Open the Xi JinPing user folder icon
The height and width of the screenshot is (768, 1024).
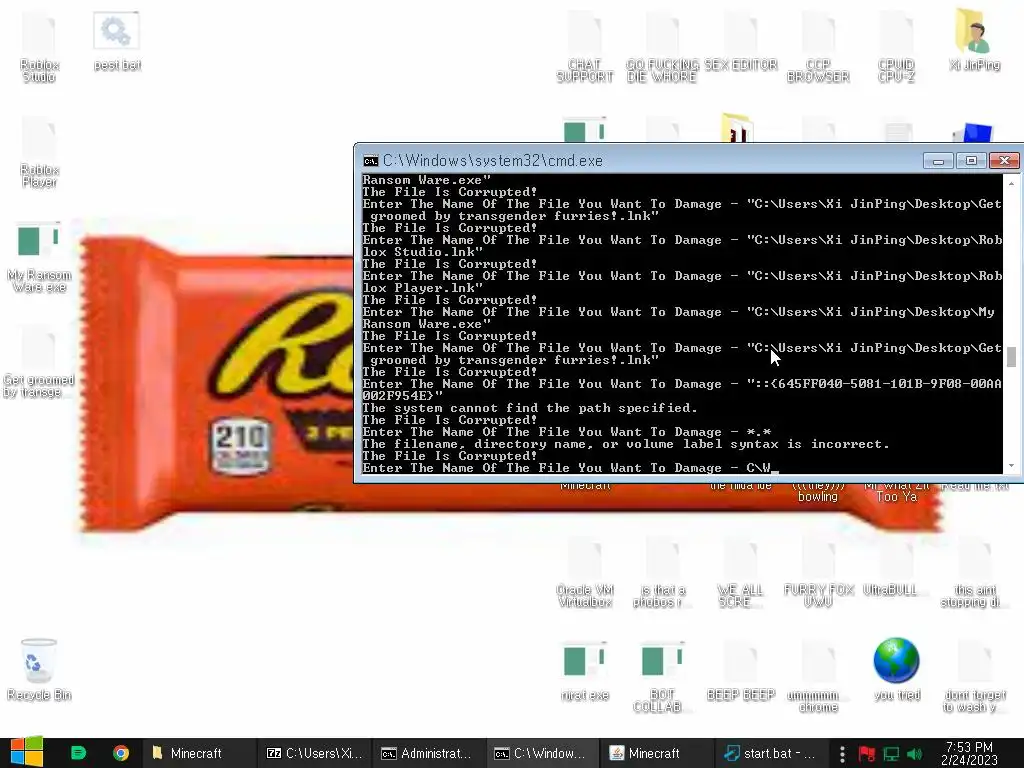point(974,39)
